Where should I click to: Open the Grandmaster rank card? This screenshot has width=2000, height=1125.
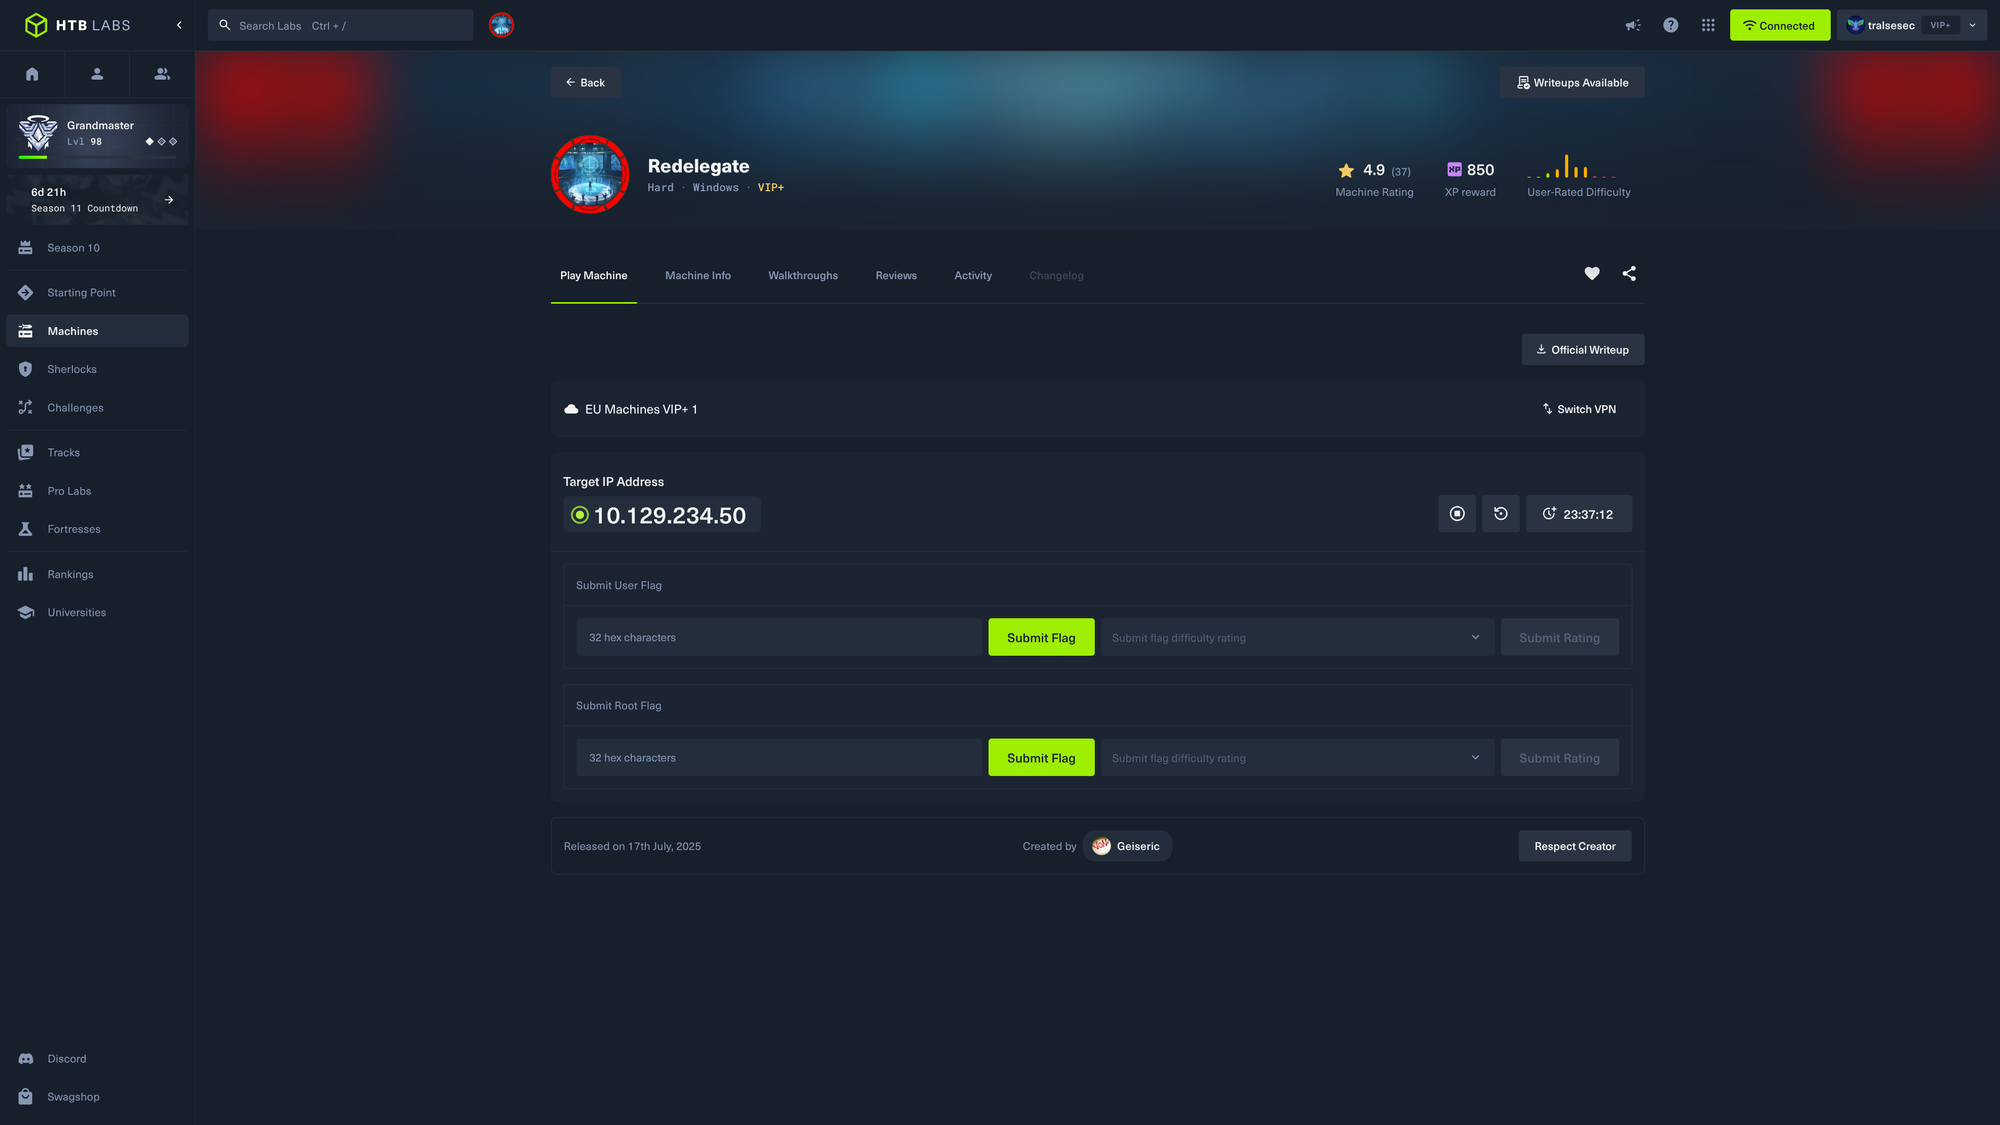[97, 134]
